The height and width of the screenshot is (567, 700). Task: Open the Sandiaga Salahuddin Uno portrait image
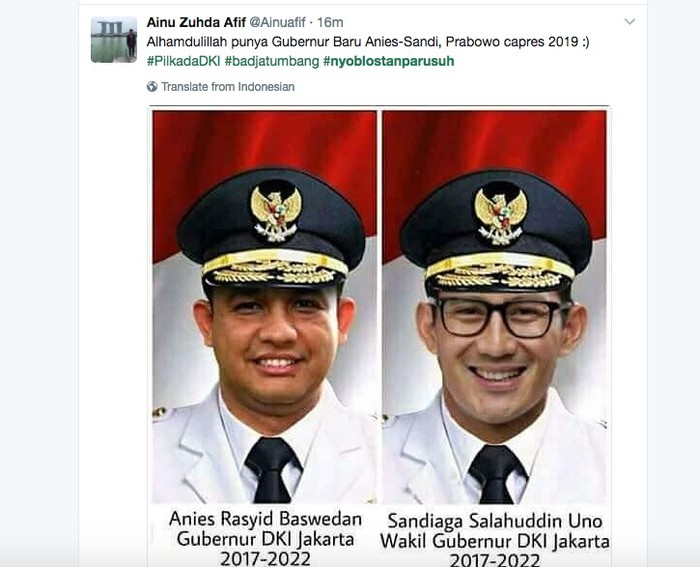pos(495,307)
